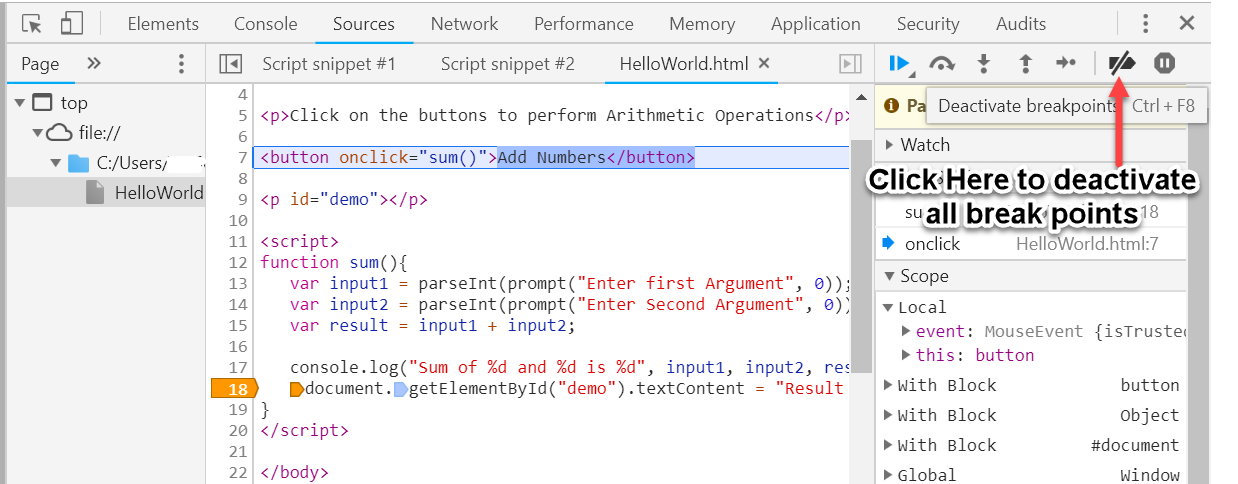Select the HelloWorld.html editor tab
The image size is (1238, 484).
click(684, 64)
